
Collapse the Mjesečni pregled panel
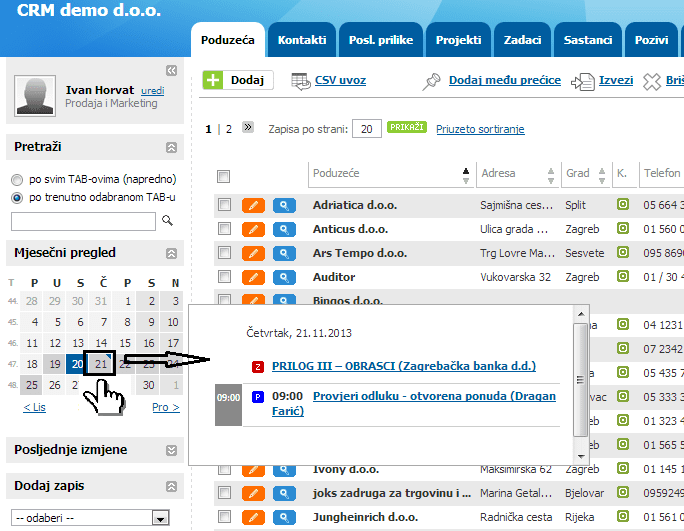[x=172, y=253]
